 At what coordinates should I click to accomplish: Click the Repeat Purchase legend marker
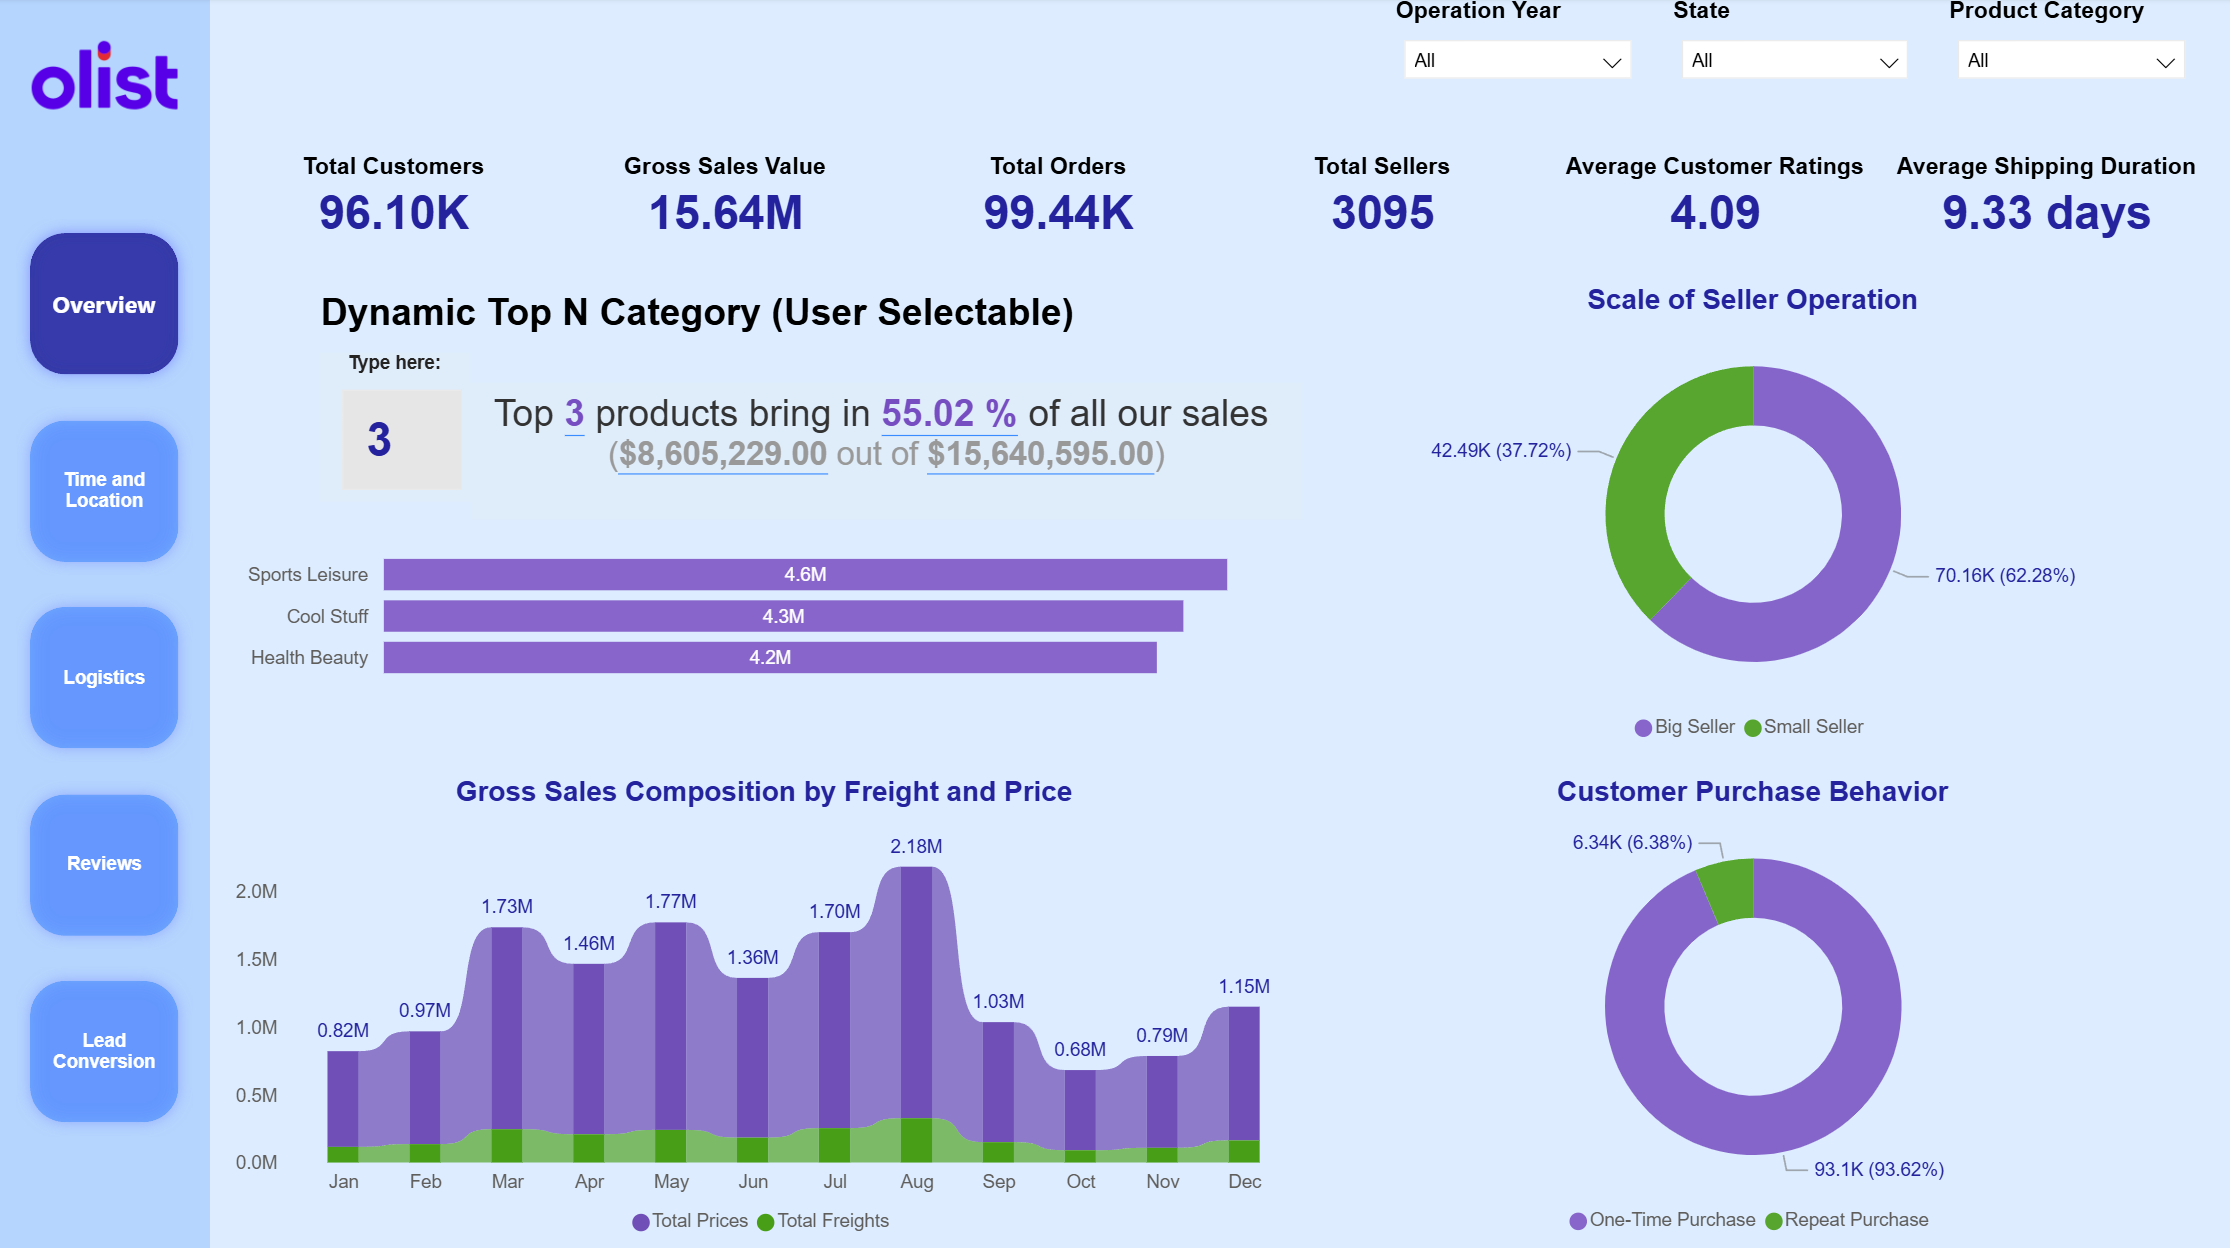click(1774, 1221)
